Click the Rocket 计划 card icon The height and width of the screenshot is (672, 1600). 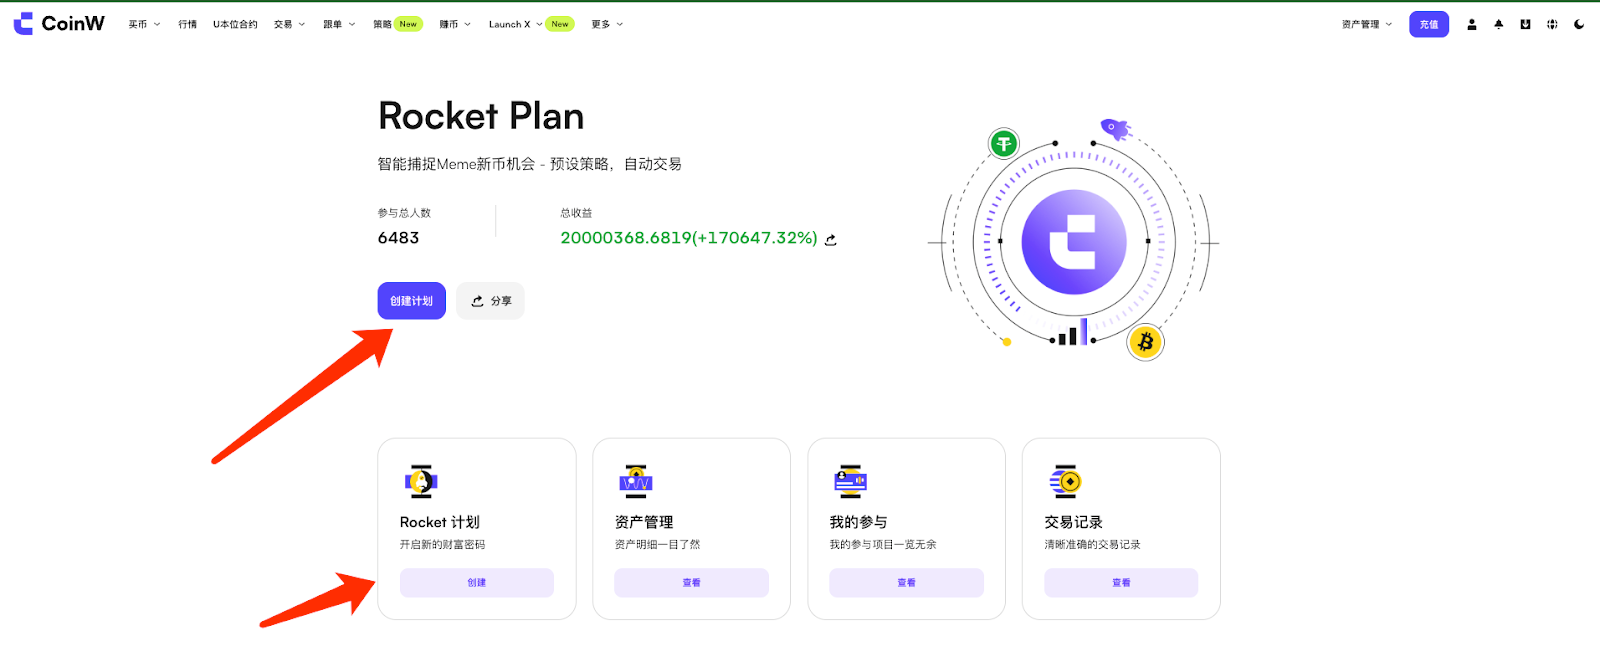(421, 482)
